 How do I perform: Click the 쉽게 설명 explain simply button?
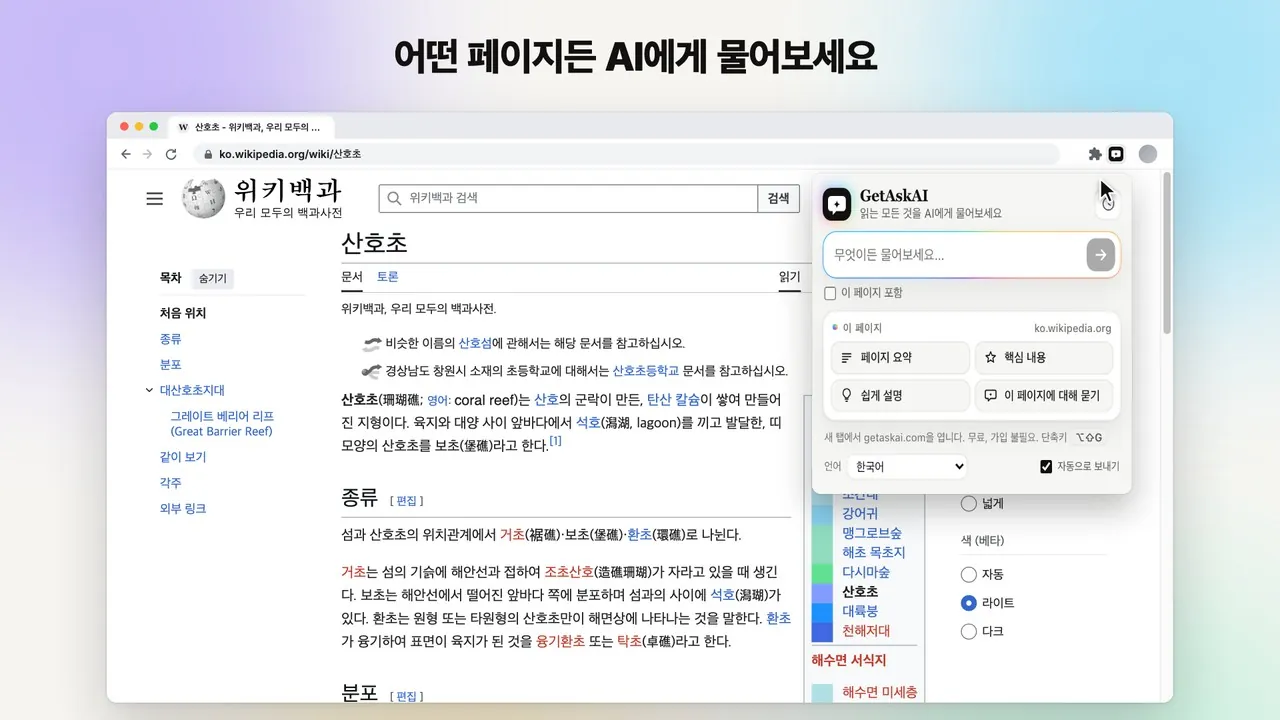[x=900, y=395]
